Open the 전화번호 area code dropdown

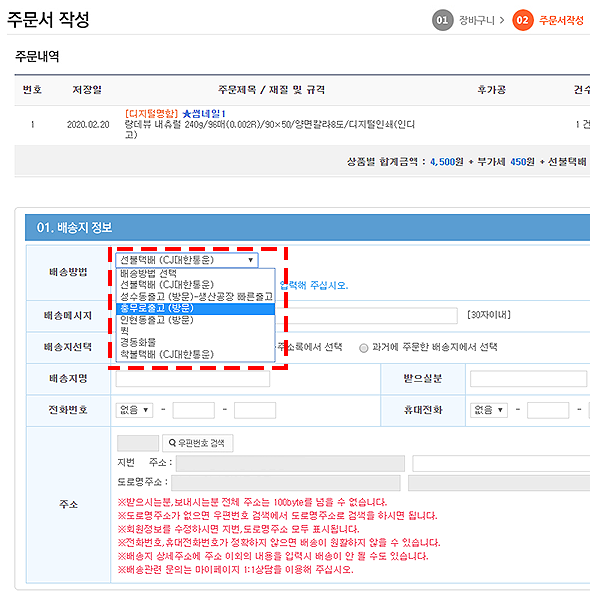pyautogui.click(x=134, y=410)
